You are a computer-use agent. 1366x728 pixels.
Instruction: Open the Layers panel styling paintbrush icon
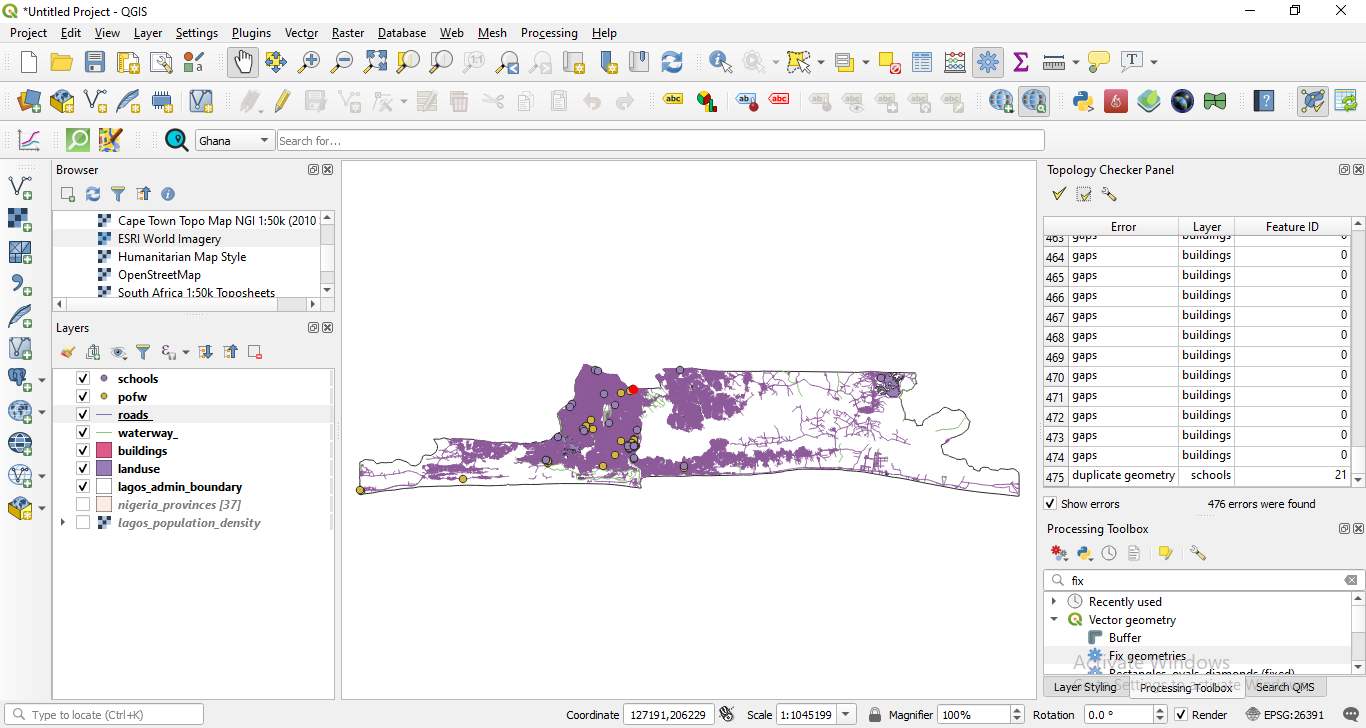(x=68, y=352)
